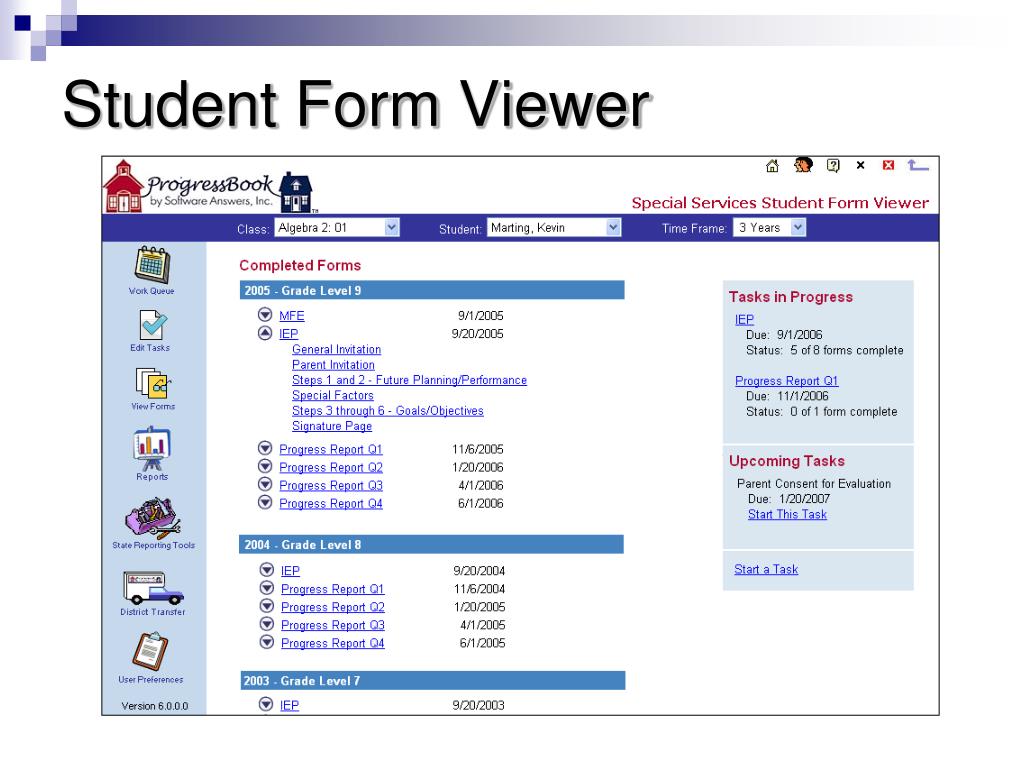Click the blue house logo icon
Image resolution: width=1024 pixels, height=768 pixels.
296,193
